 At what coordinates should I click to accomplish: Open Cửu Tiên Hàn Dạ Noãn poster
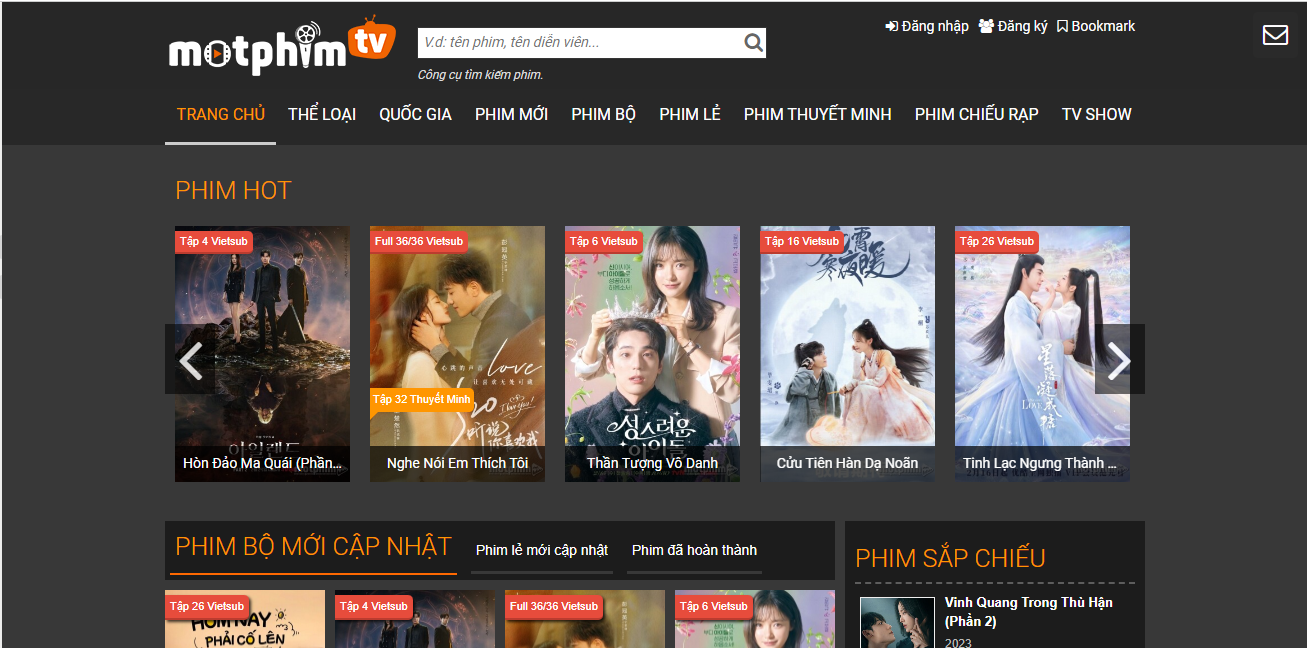(847, 354)
